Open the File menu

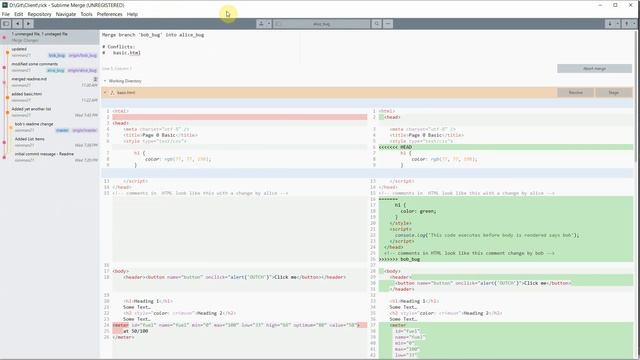point(6,14)
